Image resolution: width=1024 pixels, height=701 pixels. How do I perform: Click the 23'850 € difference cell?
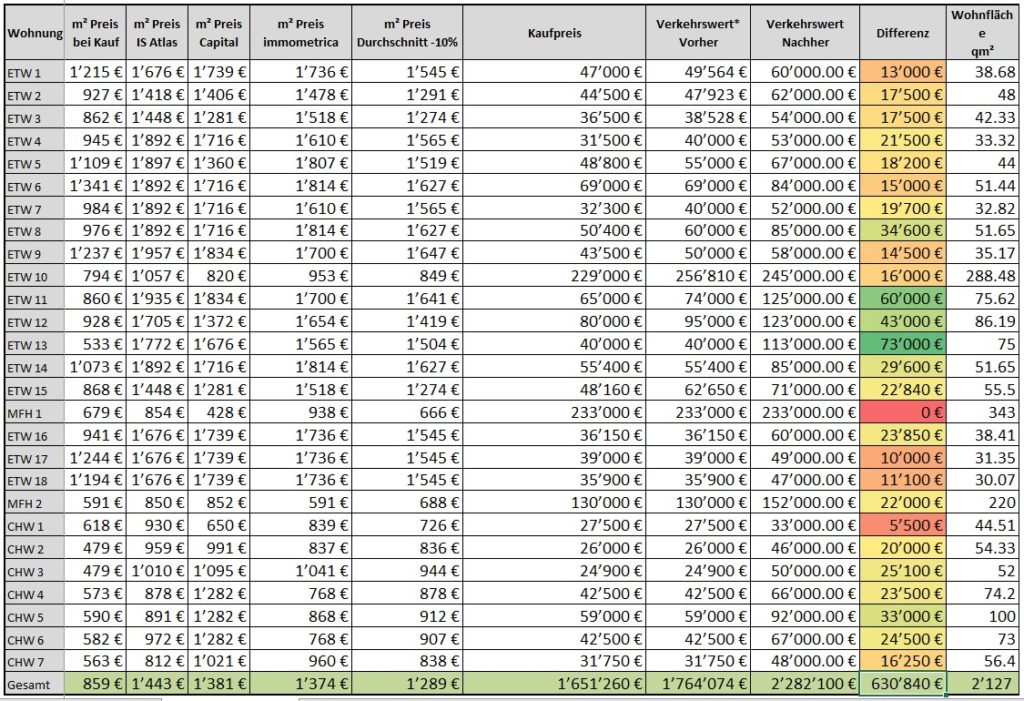pos(903,435)
